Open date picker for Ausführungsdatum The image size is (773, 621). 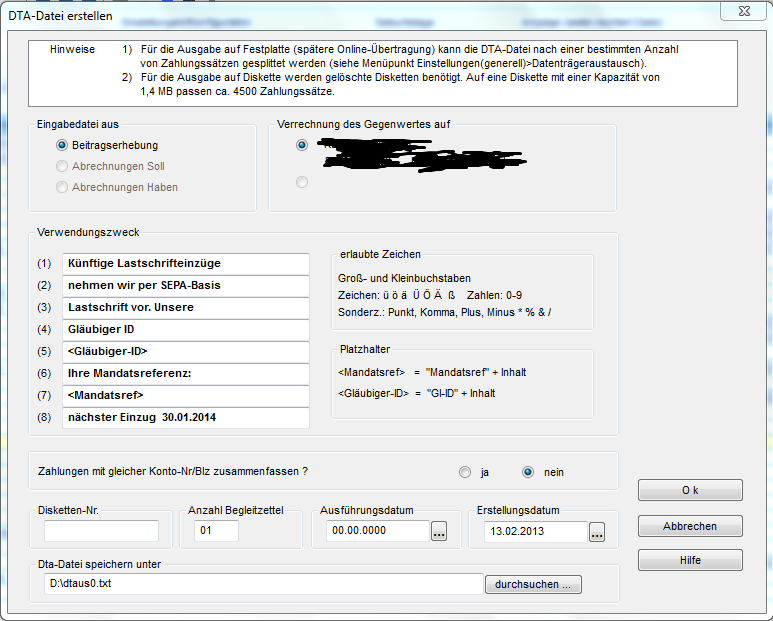[439, 533]
